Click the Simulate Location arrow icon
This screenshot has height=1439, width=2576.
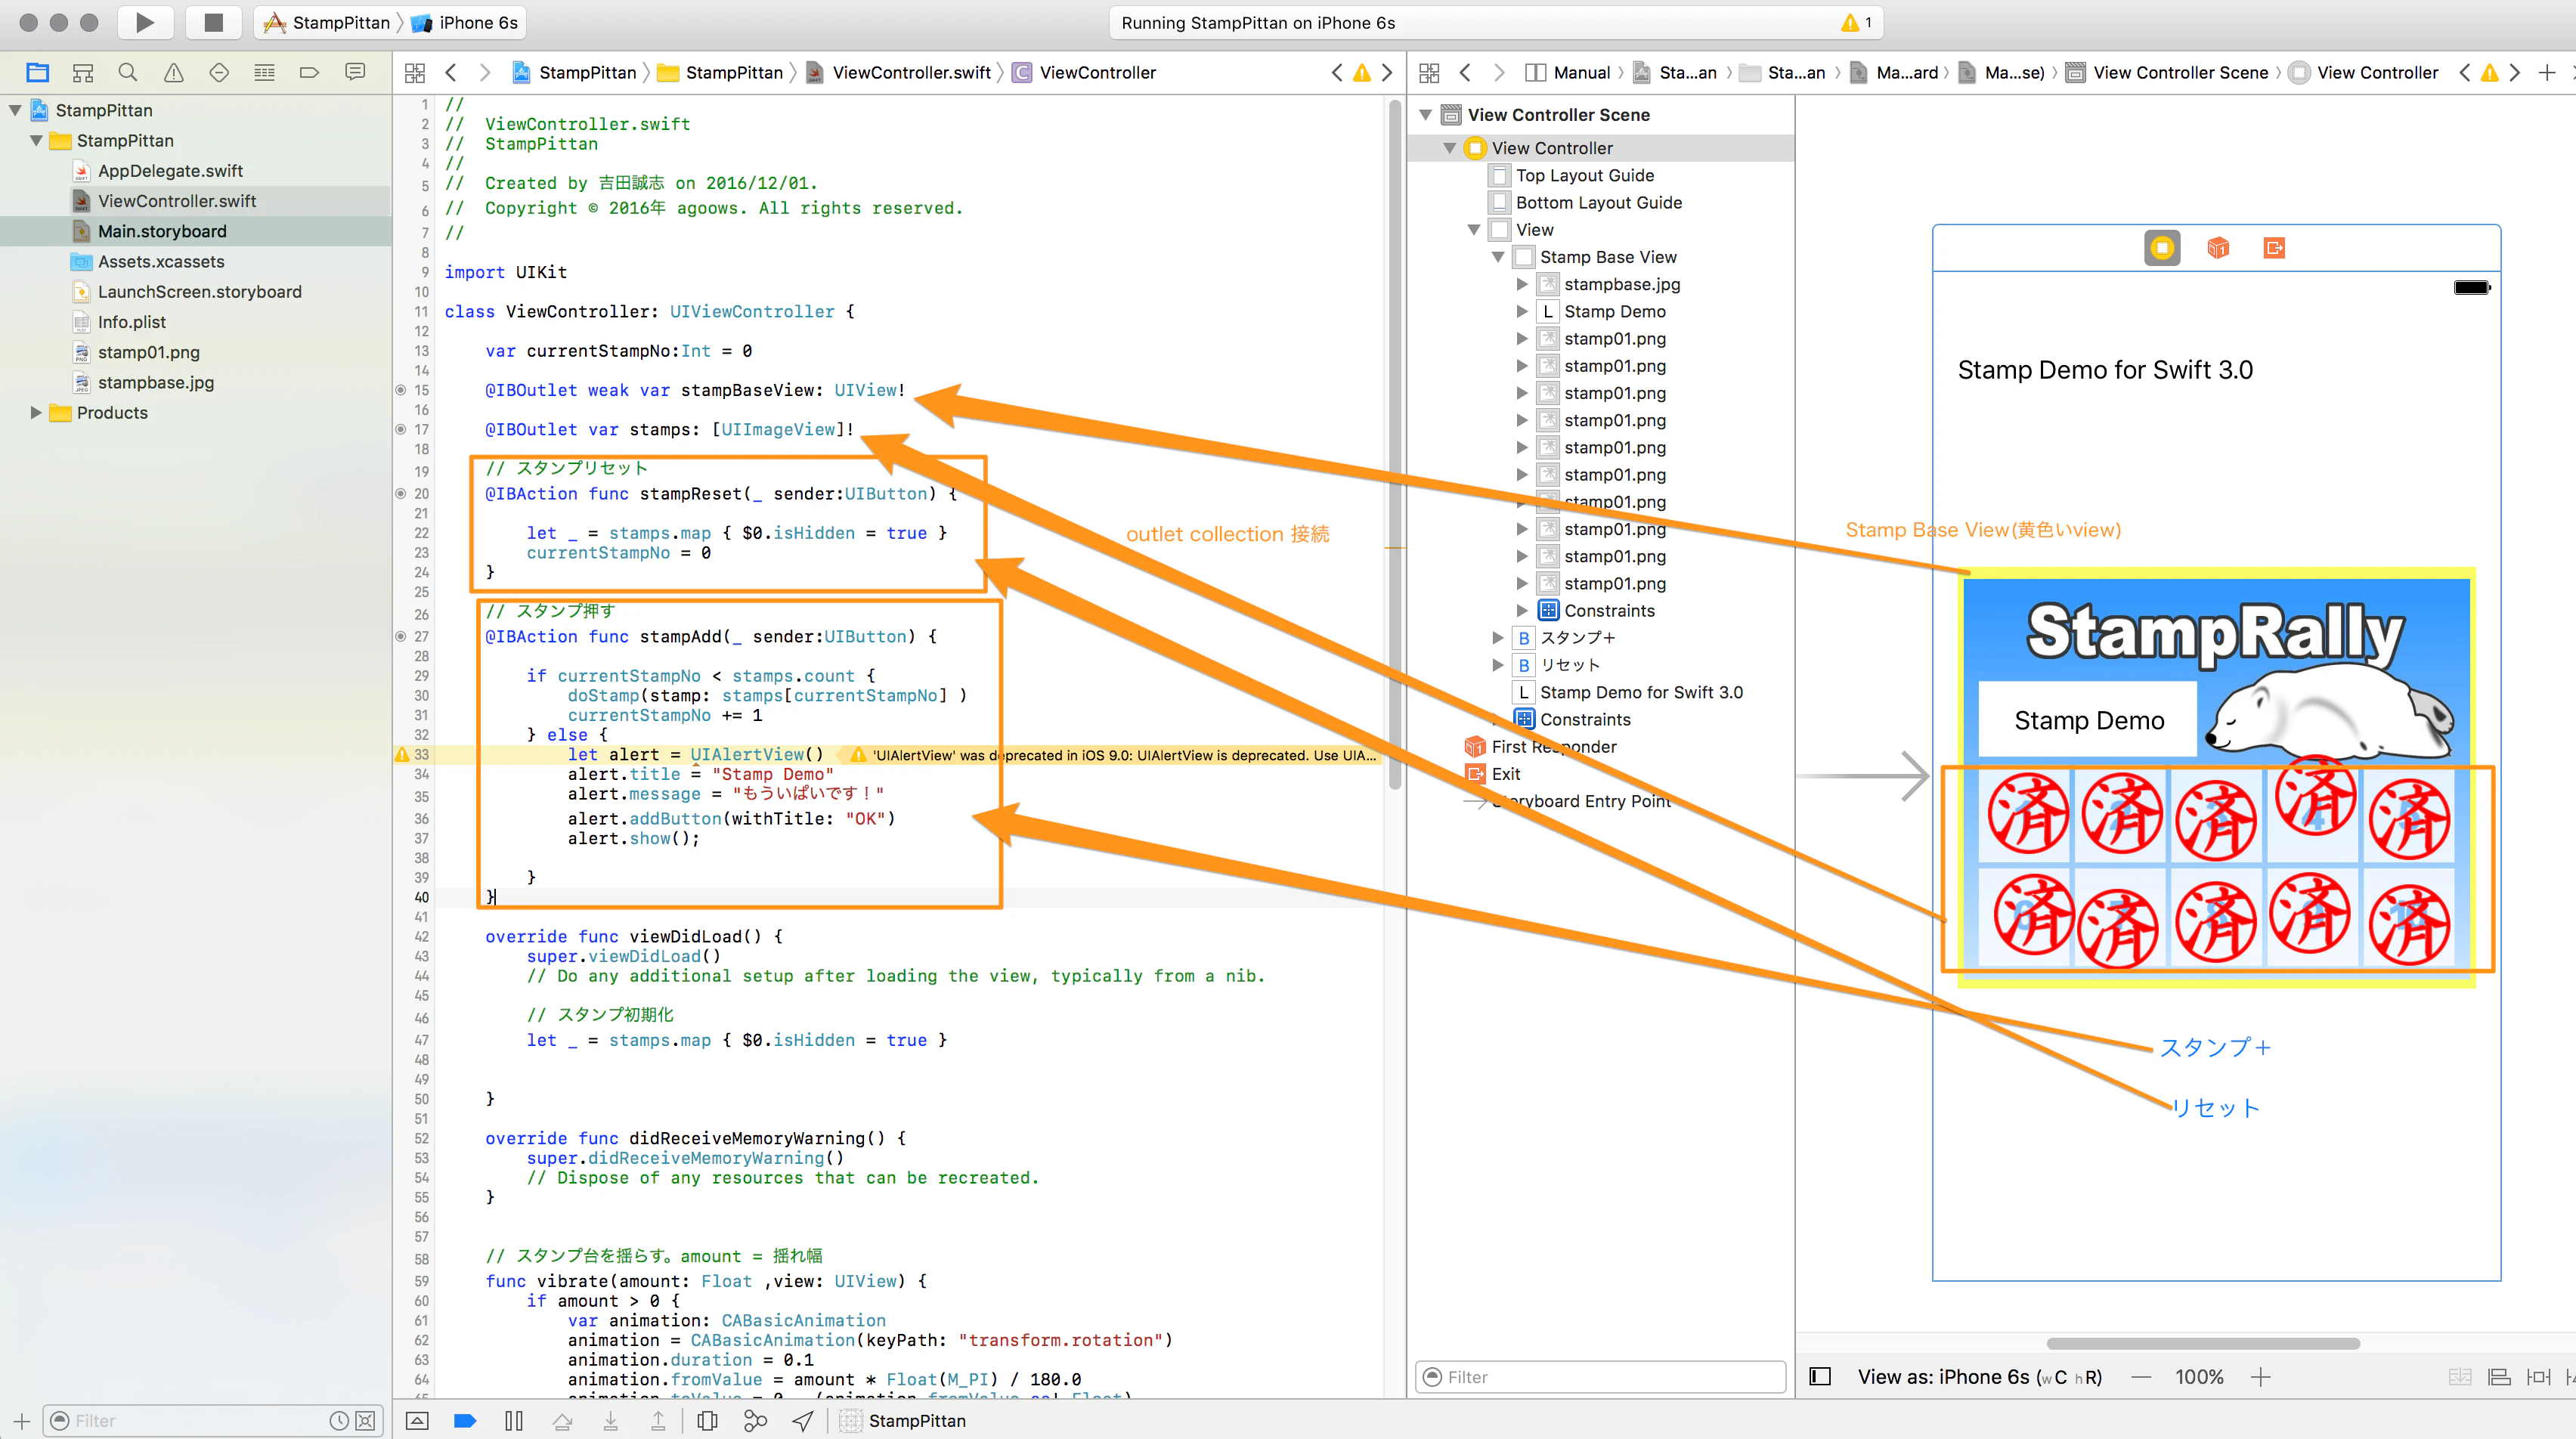[x=803, y=1421]
